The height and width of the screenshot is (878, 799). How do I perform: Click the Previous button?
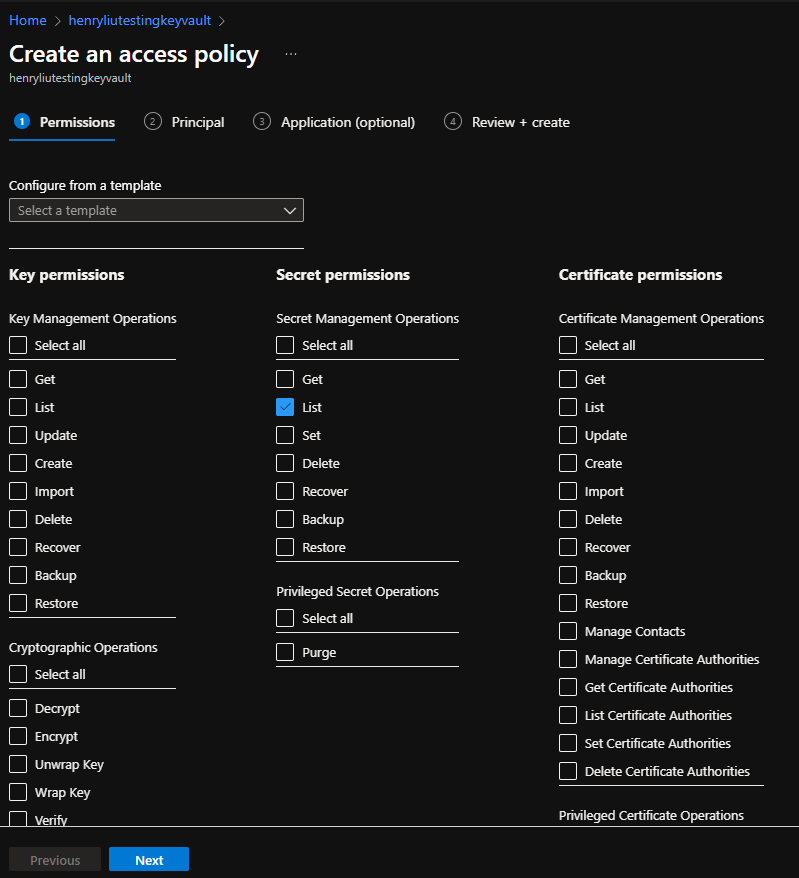(55, 860)
